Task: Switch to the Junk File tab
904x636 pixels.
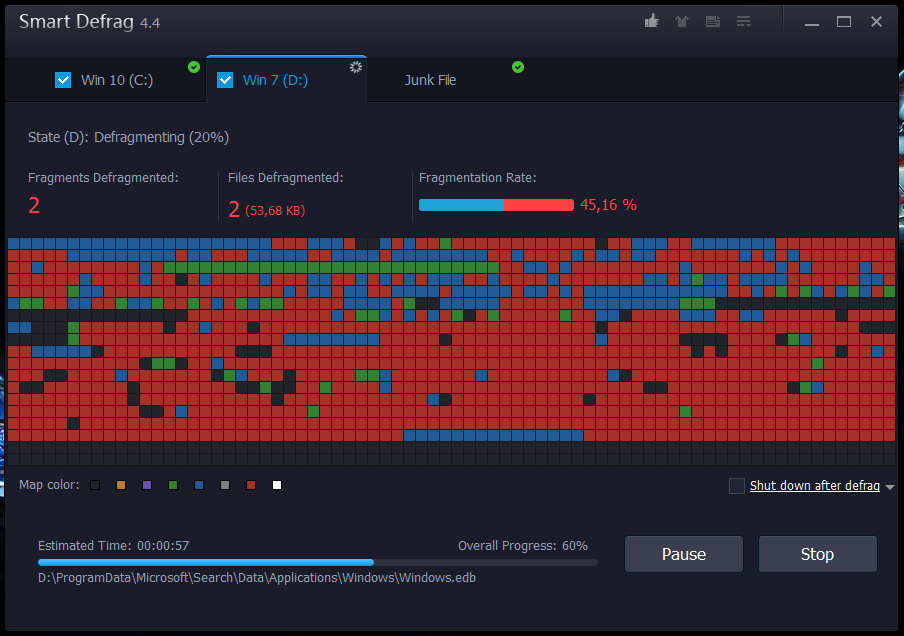Action: coord(430,80)
